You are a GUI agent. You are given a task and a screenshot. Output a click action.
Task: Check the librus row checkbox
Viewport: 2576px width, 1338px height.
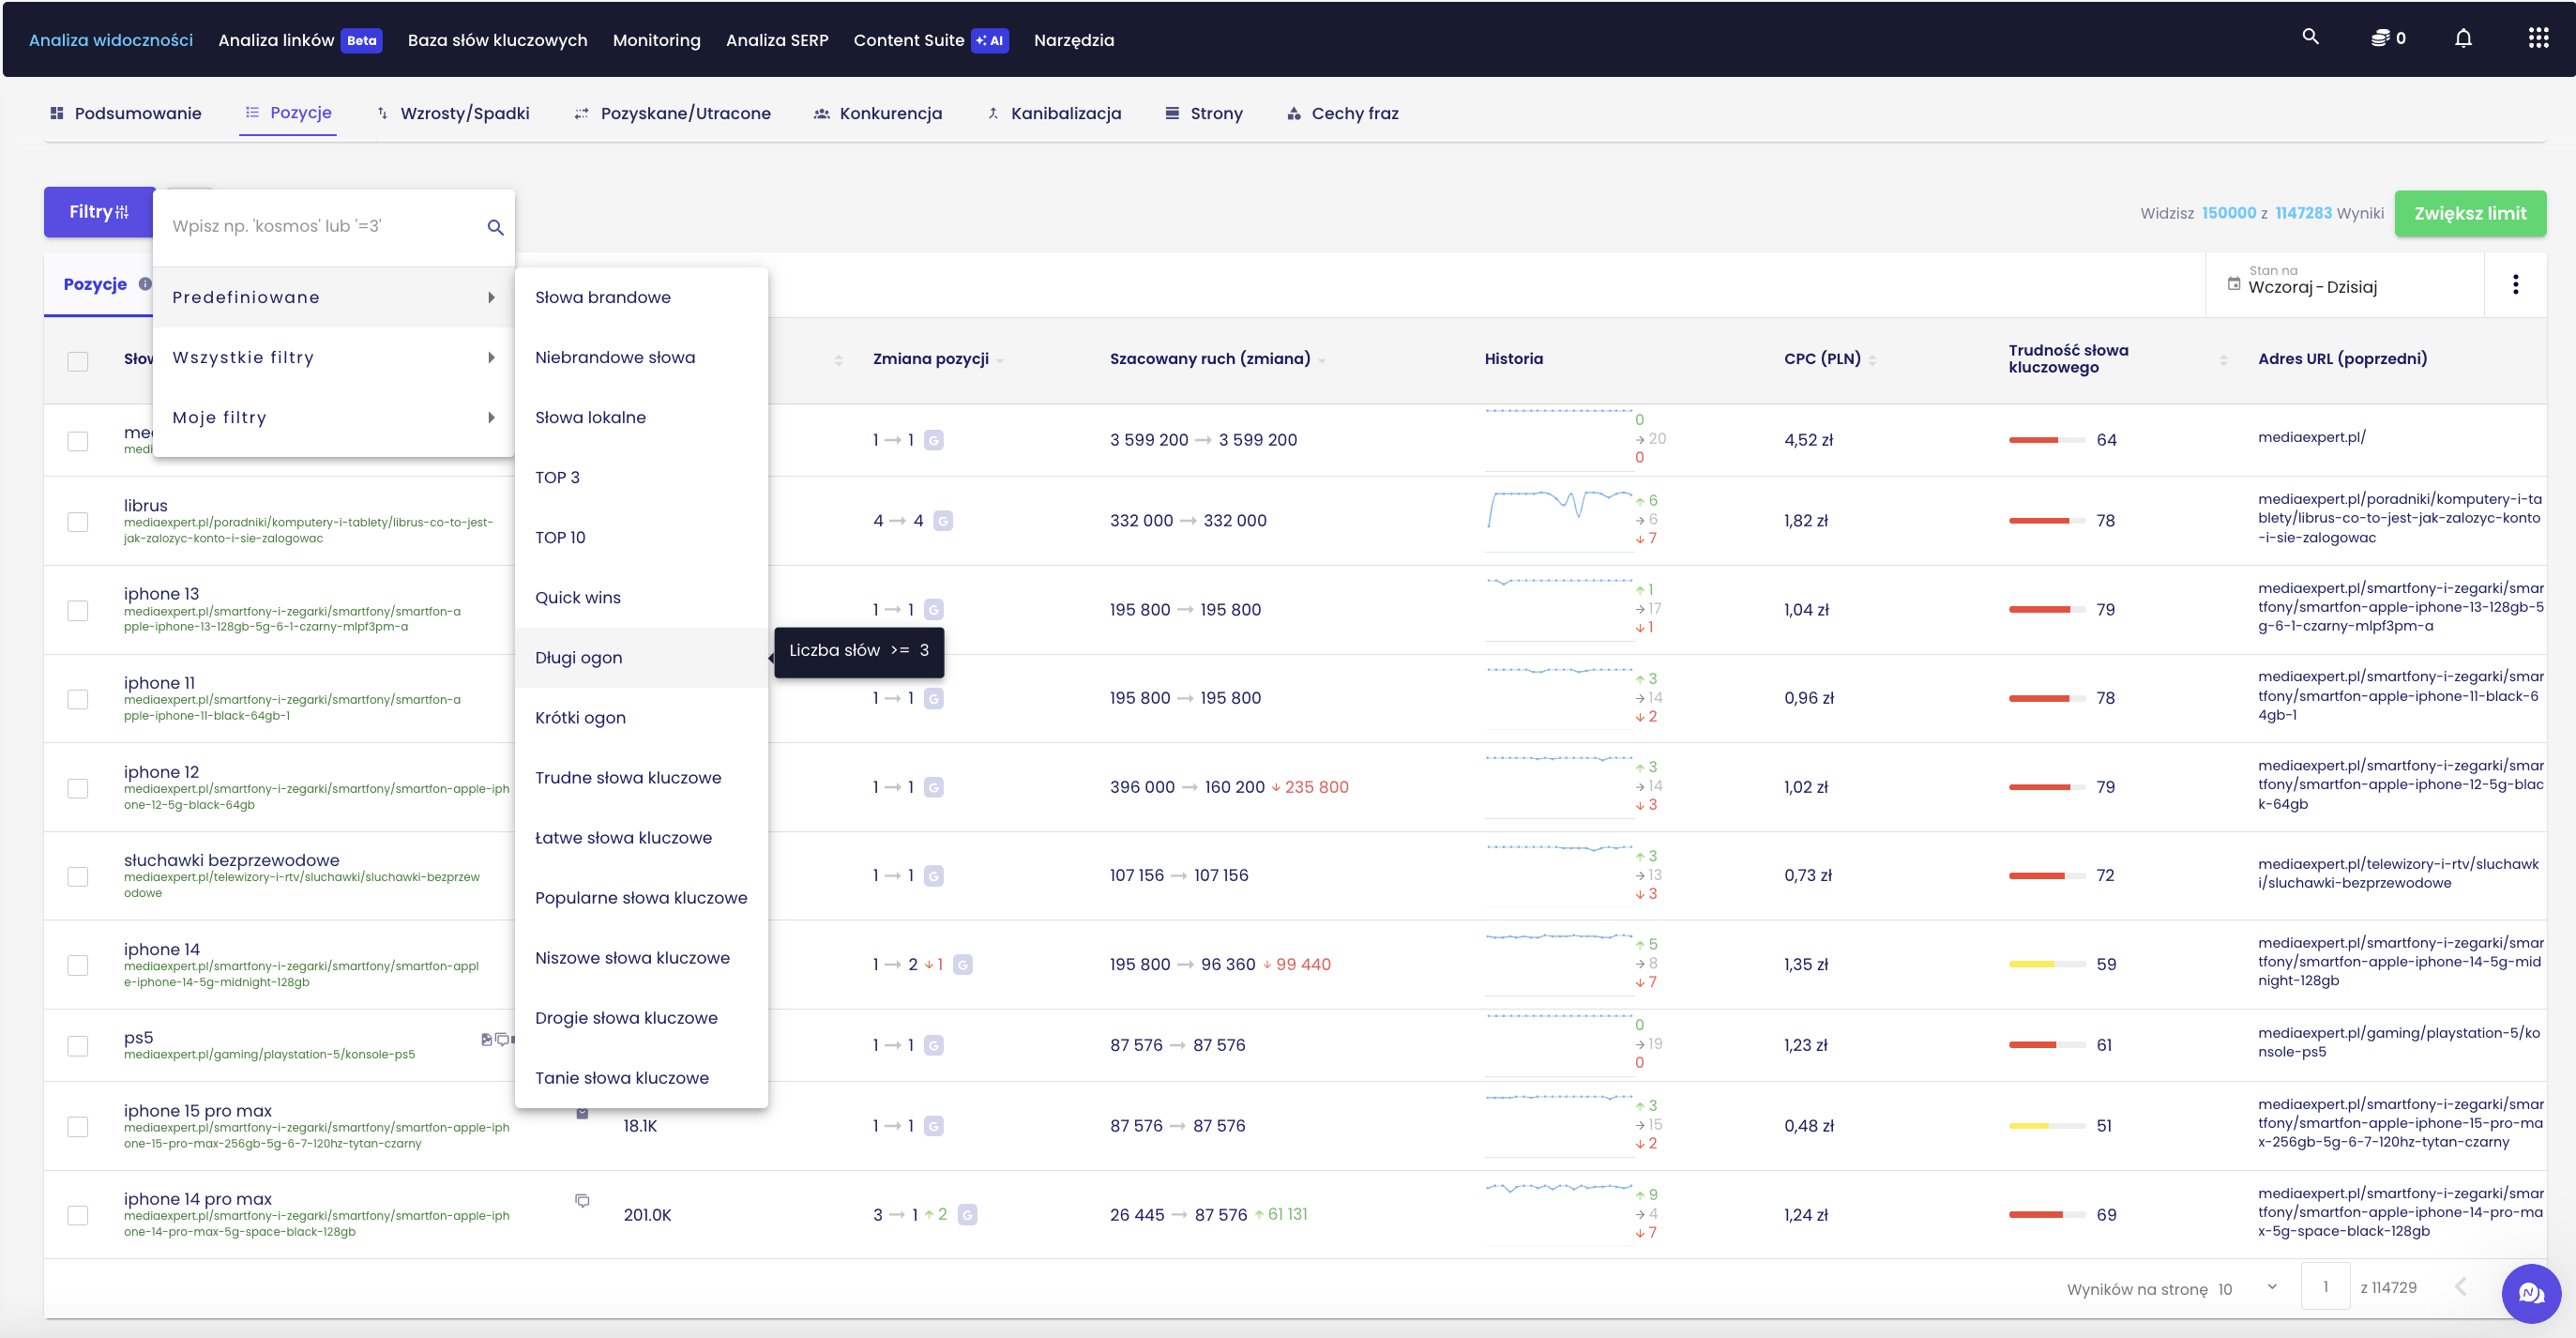(78, 522)
